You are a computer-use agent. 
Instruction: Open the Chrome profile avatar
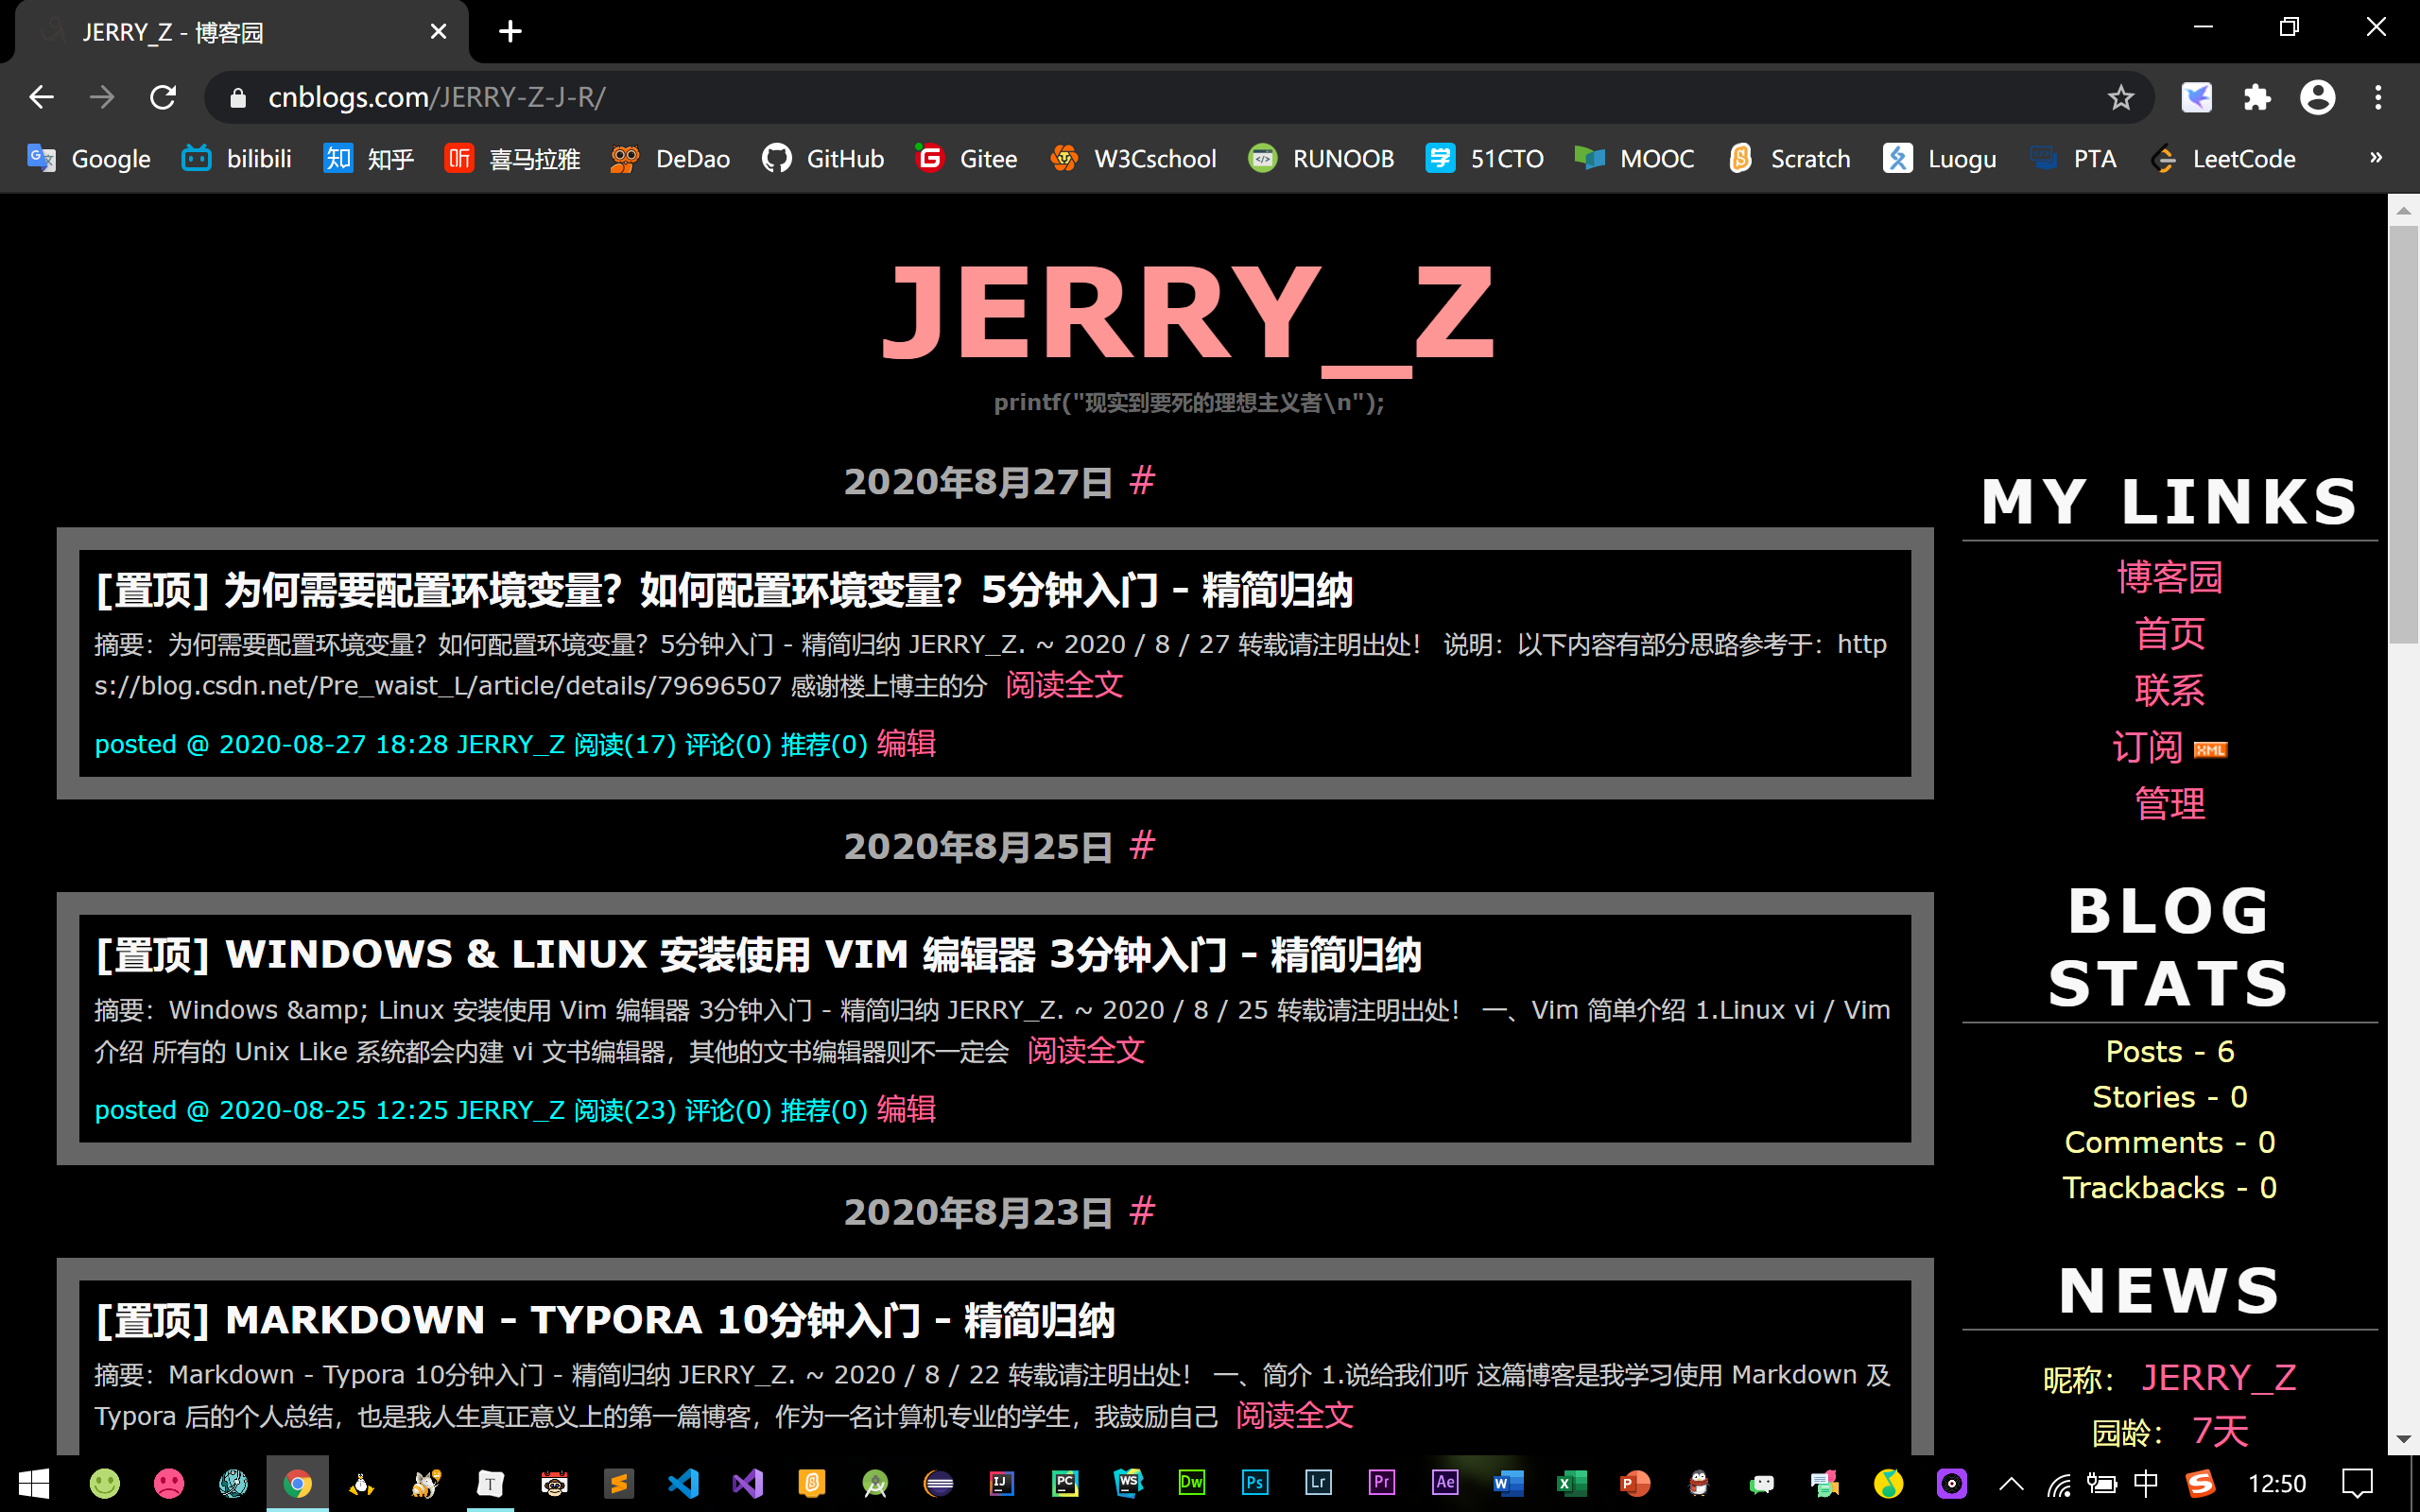2317,97
